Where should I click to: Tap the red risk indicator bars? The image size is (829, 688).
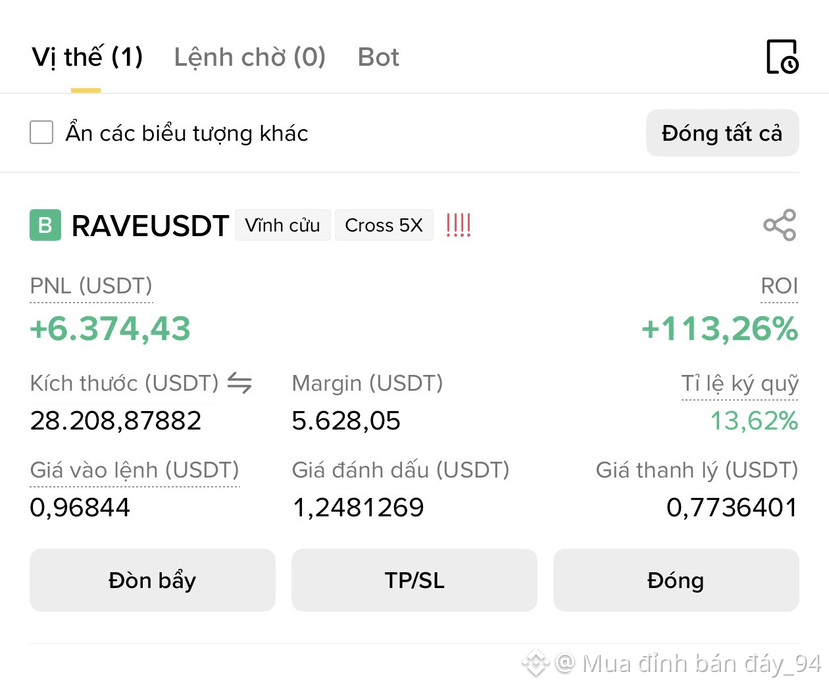pyautogui.click(x=458, y=225)
